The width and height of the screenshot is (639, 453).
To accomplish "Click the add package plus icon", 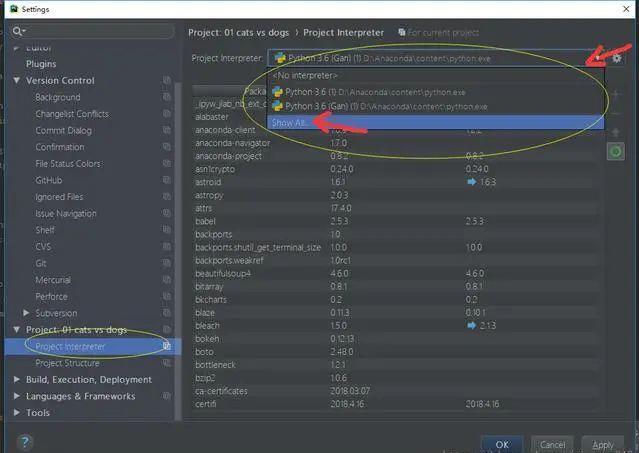I will tap(616, 94).
